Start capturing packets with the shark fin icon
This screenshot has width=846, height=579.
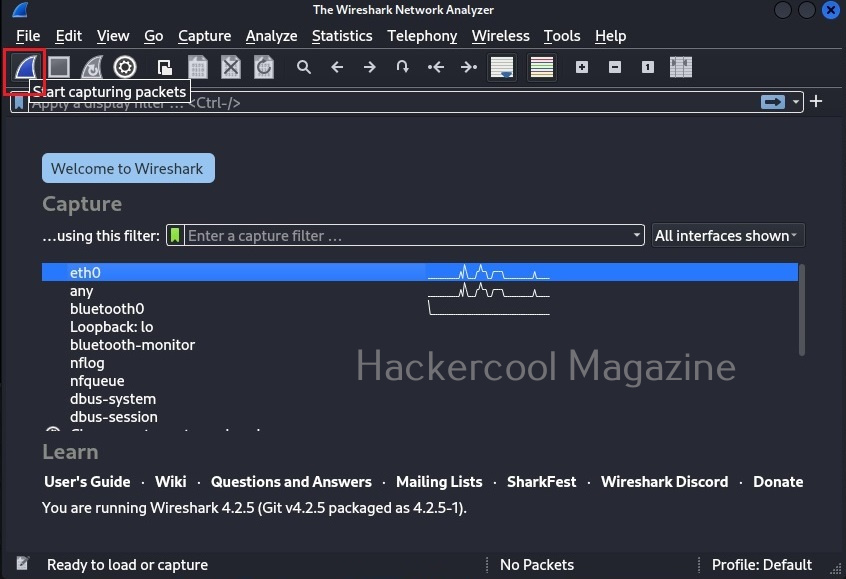pos(25,67)
